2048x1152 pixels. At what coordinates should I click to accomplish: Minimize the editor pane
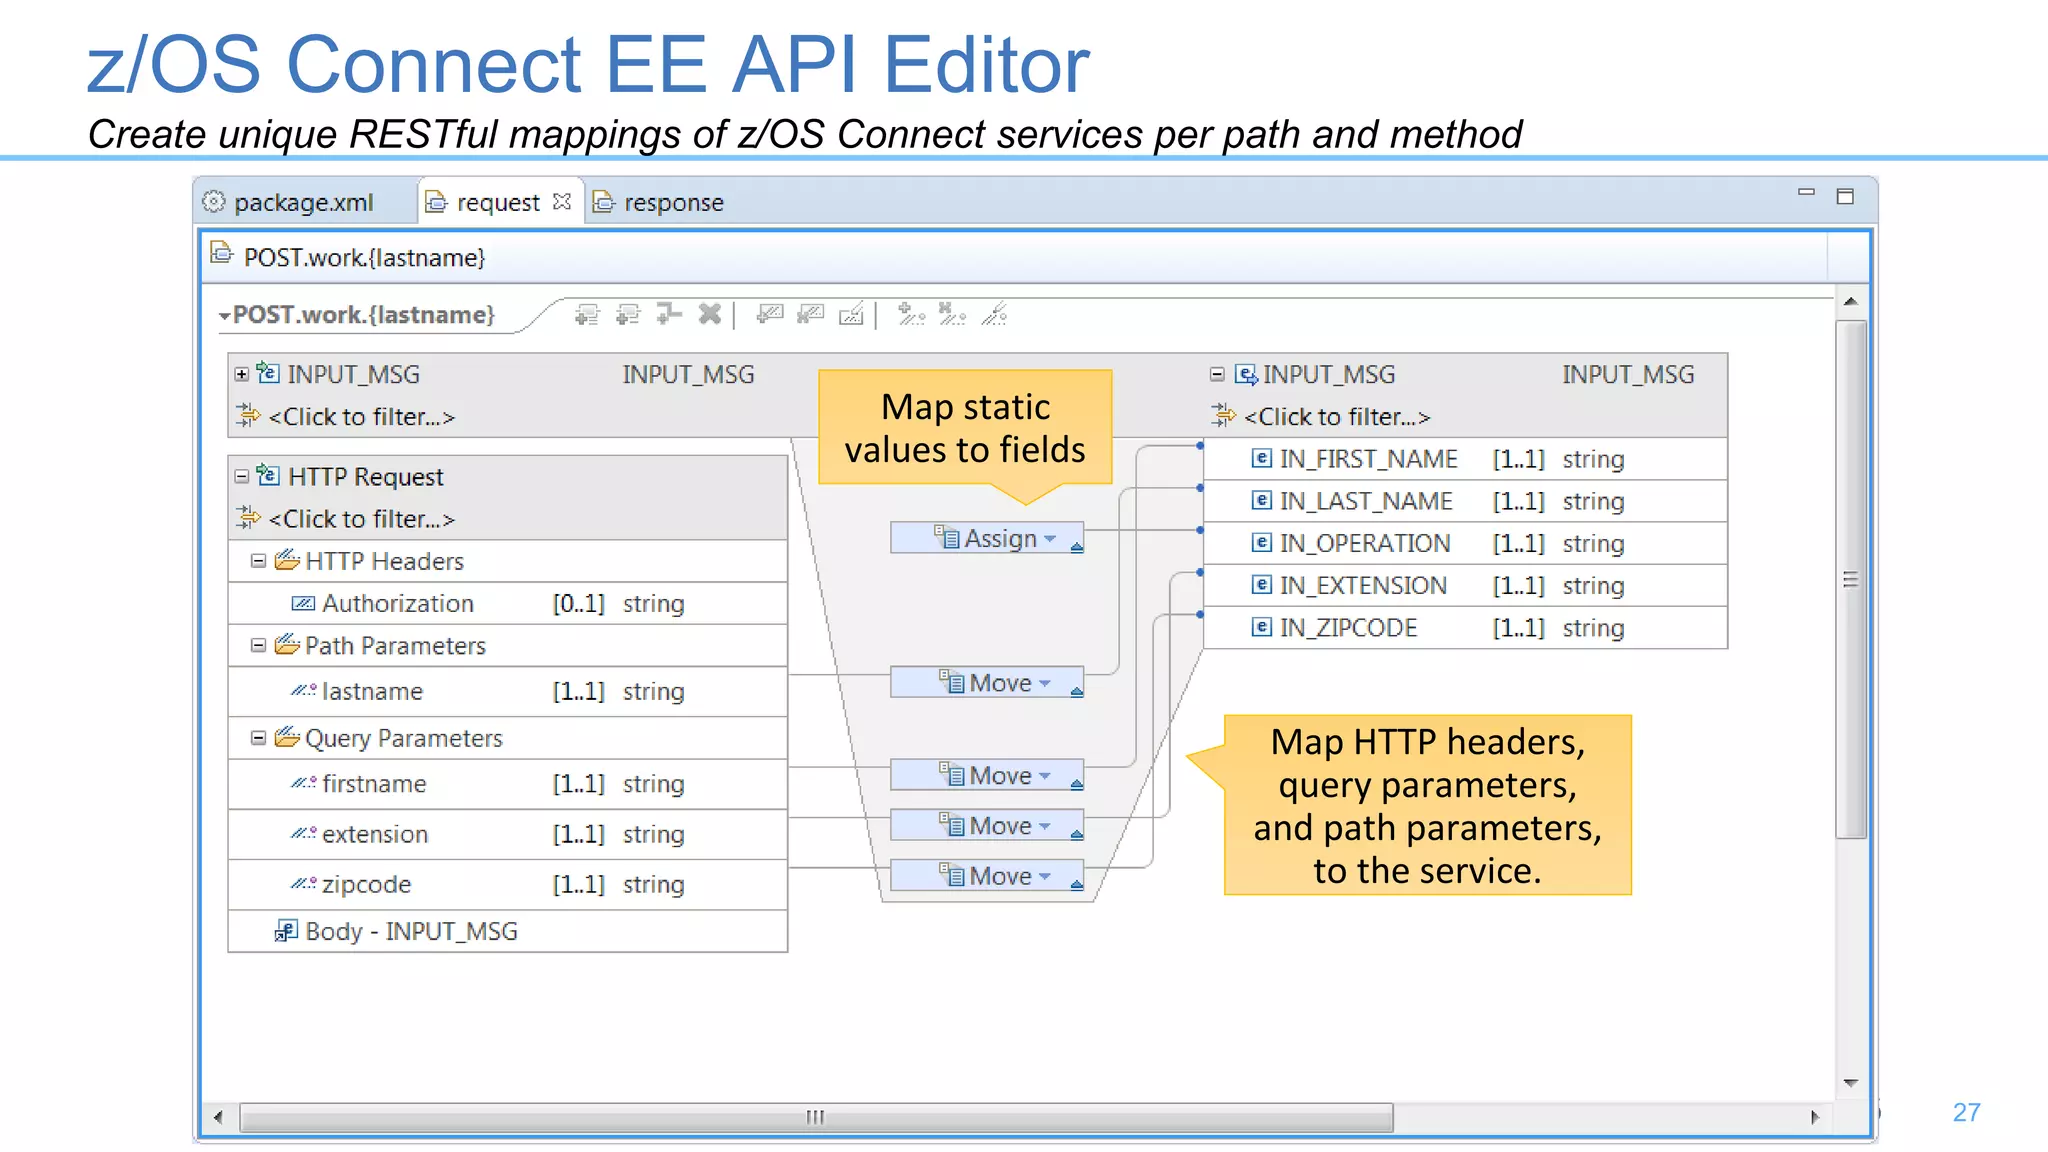point(1806,192)
